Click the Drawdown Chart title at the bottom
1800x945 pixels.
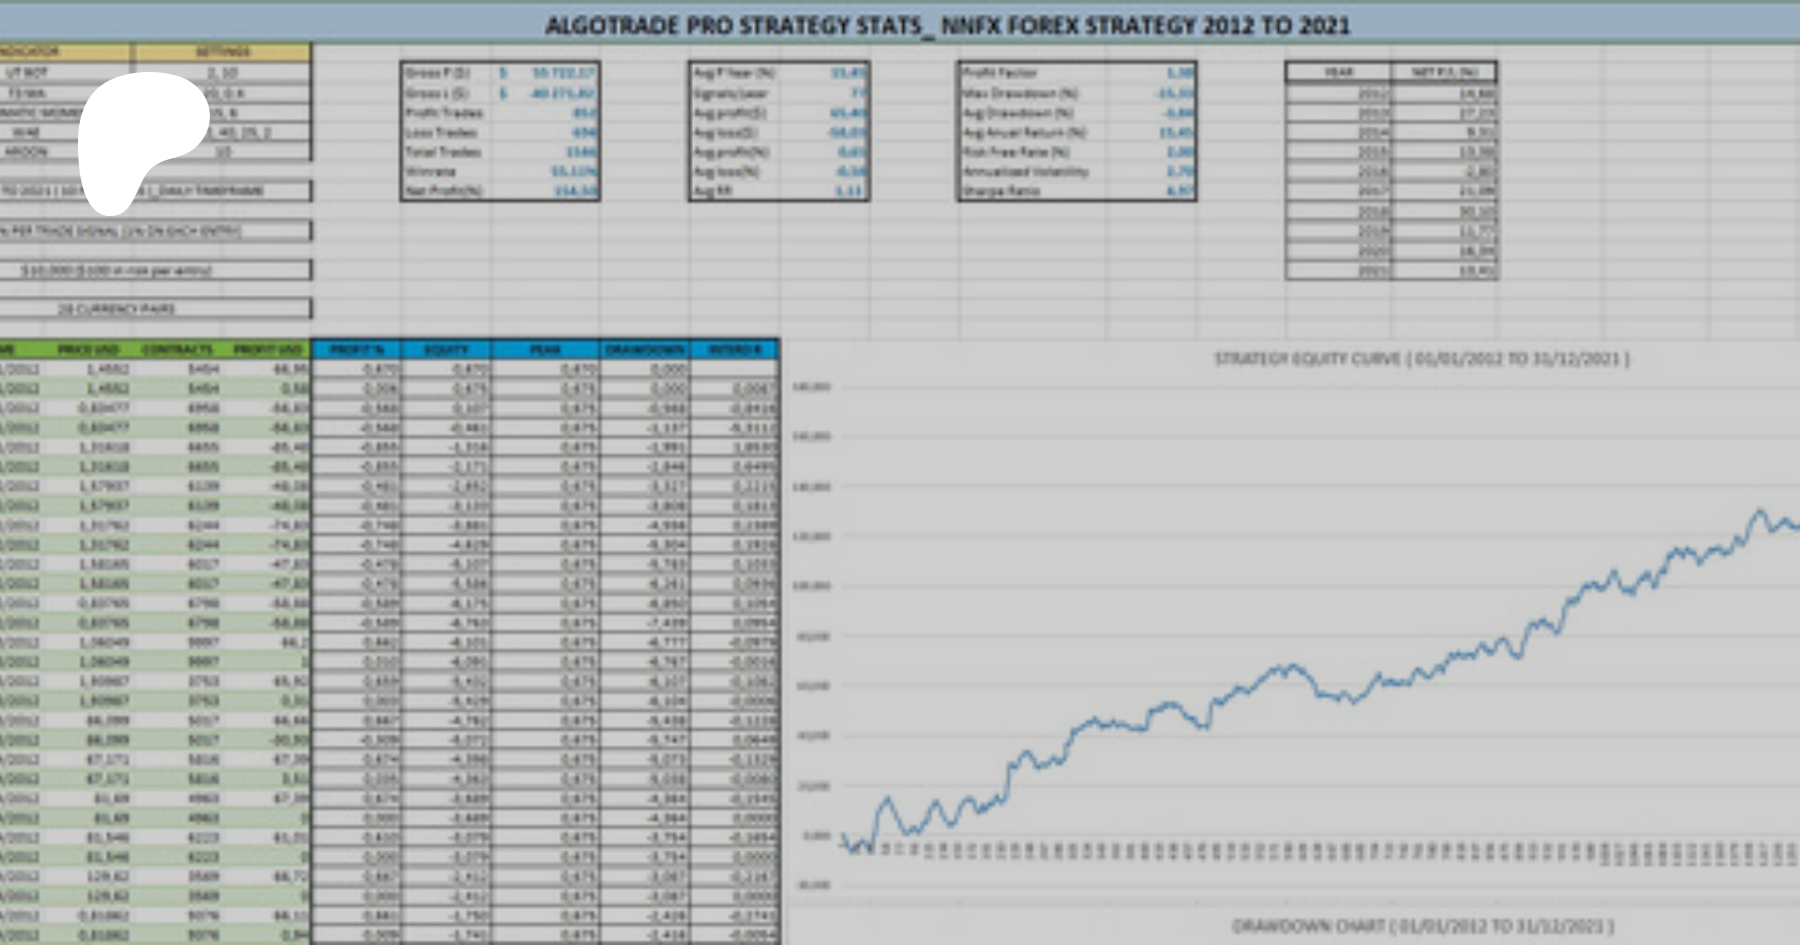(x=1421, y=926)
